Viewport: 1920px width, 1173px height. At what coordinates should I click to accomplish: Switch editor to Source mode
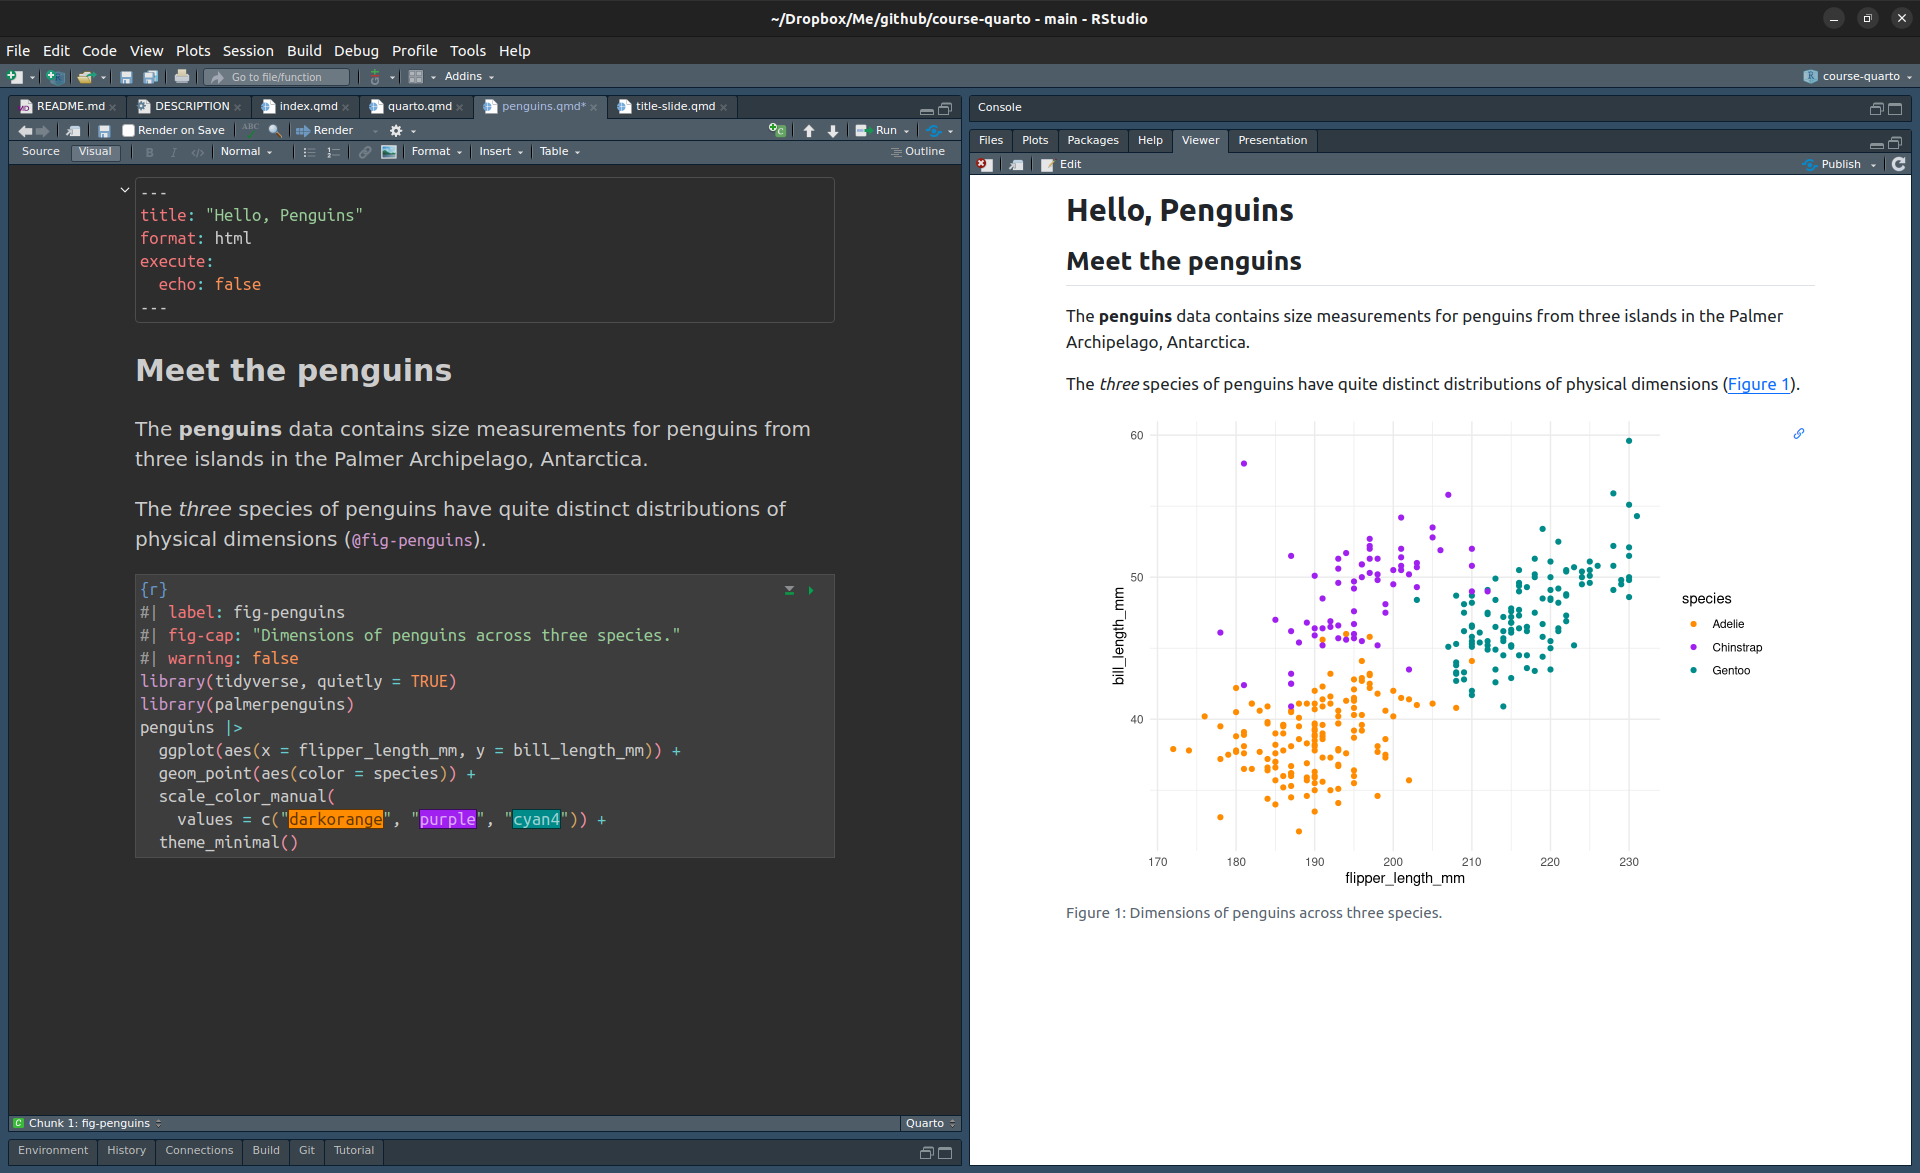point(41,152)
